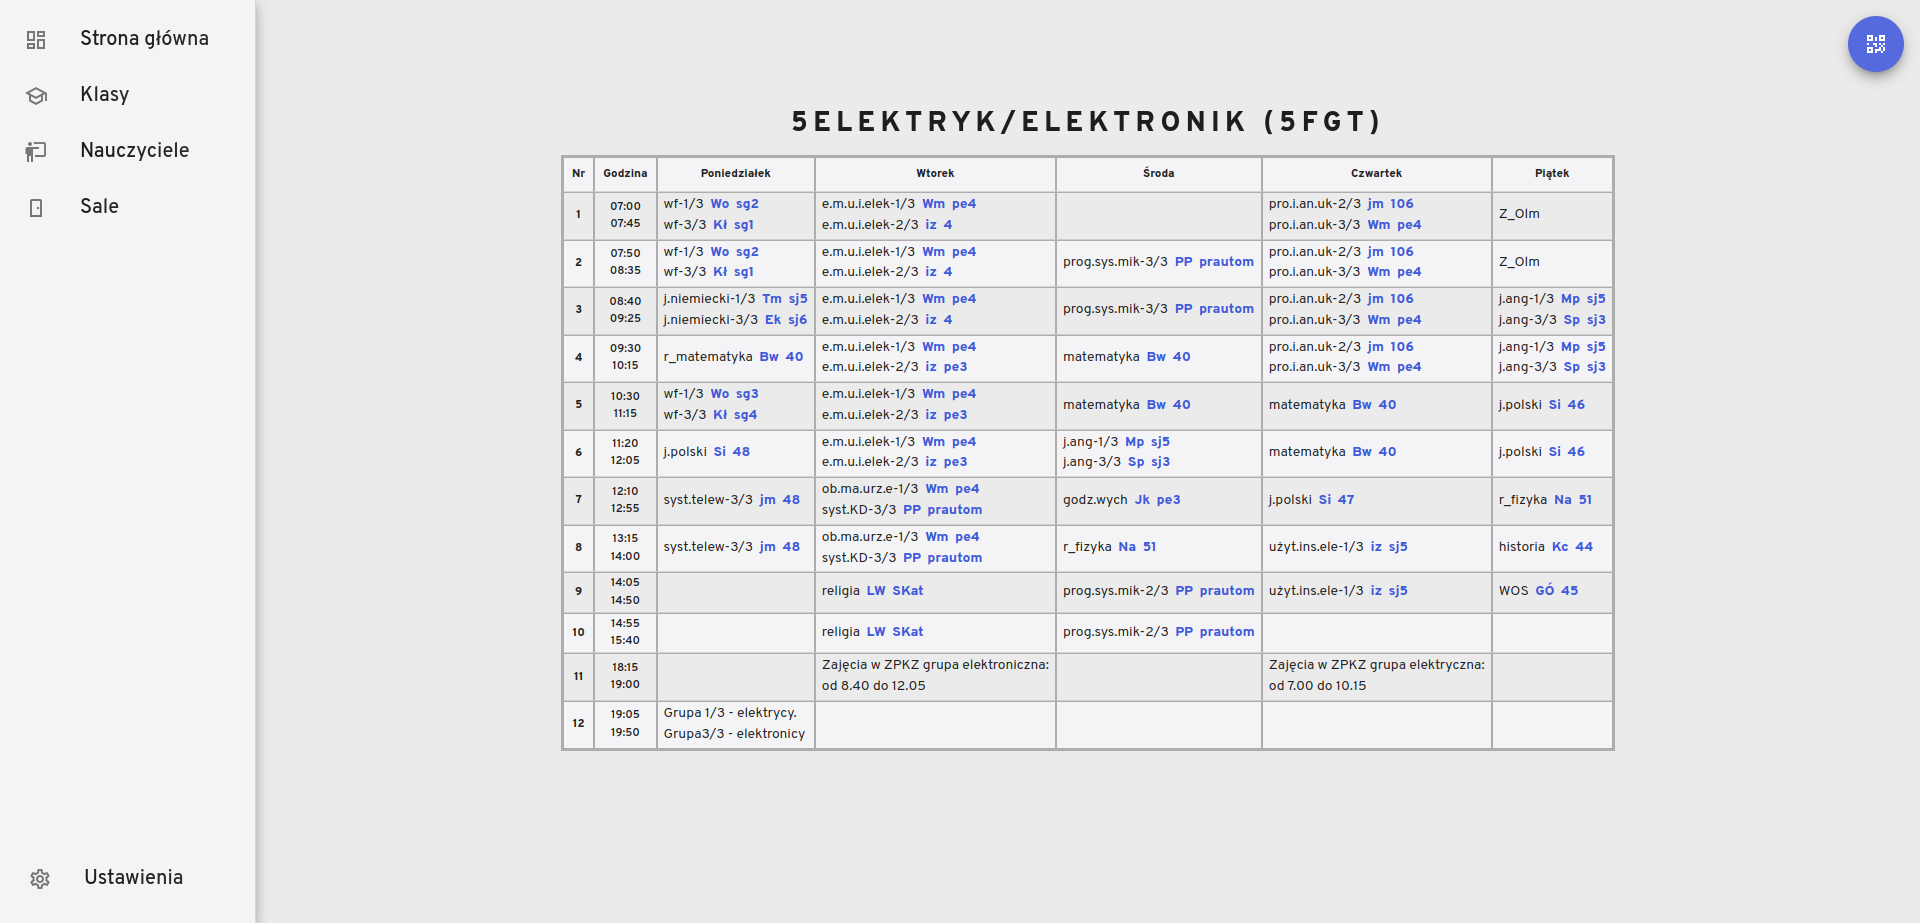Click the 18:15 19:00 time cell

pos(625,677)
